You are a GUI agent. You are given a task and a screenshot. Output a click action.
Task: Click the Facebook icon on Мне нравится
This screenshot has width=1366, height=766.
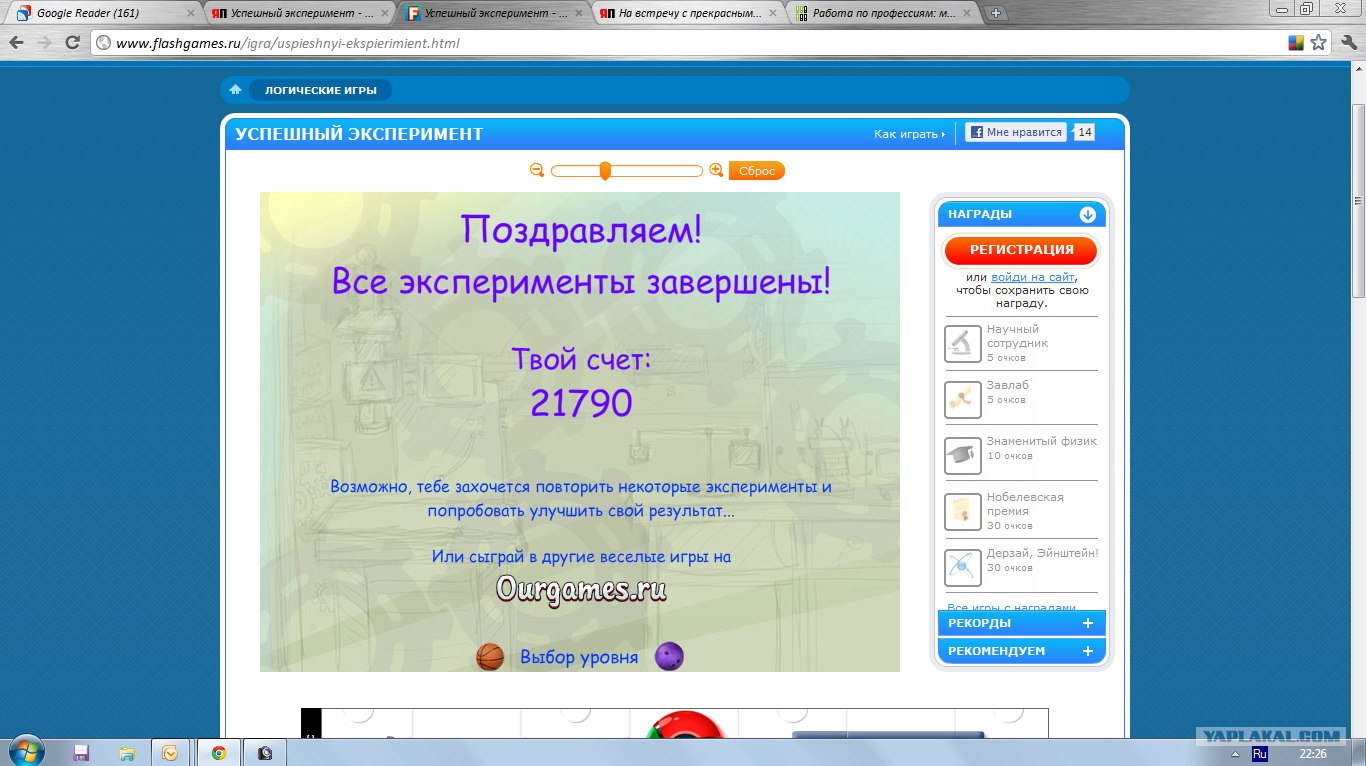(976, 132)
